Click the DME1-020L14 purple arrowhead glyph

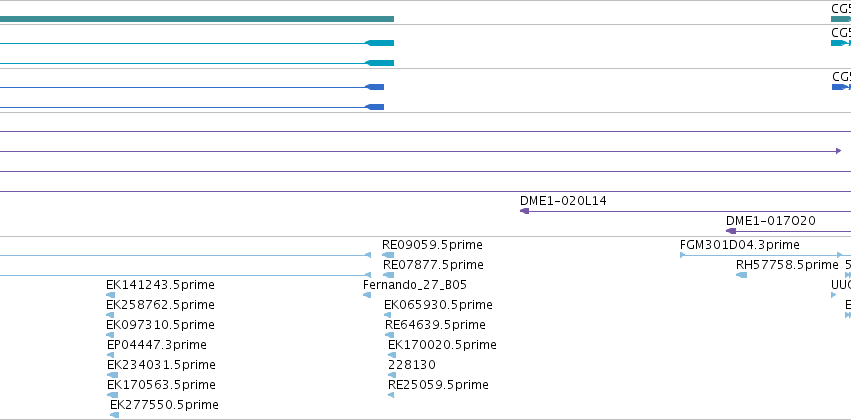tap(524, 211)
